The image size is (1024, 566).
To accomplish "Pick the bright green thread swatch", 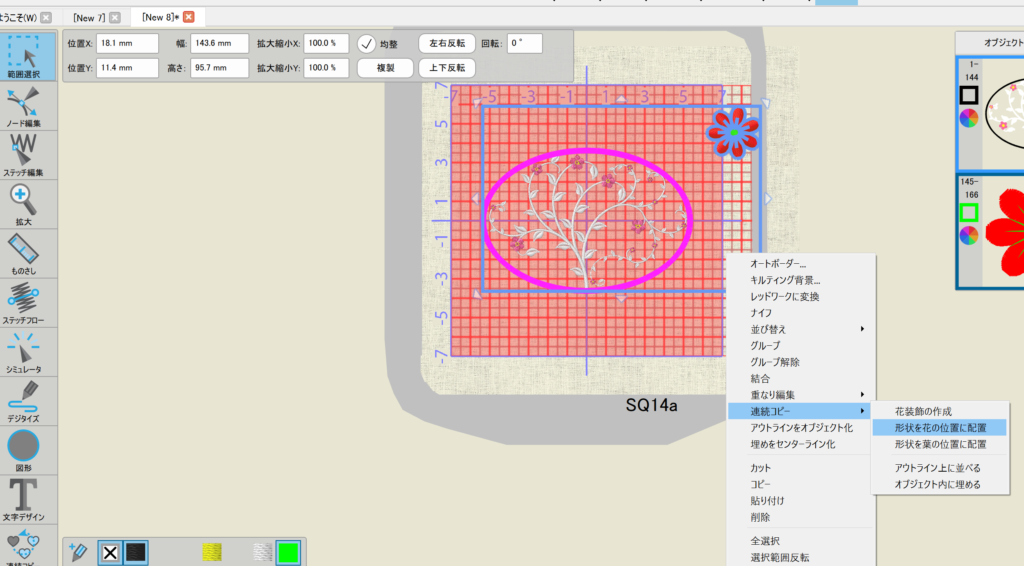I will 288,552.
